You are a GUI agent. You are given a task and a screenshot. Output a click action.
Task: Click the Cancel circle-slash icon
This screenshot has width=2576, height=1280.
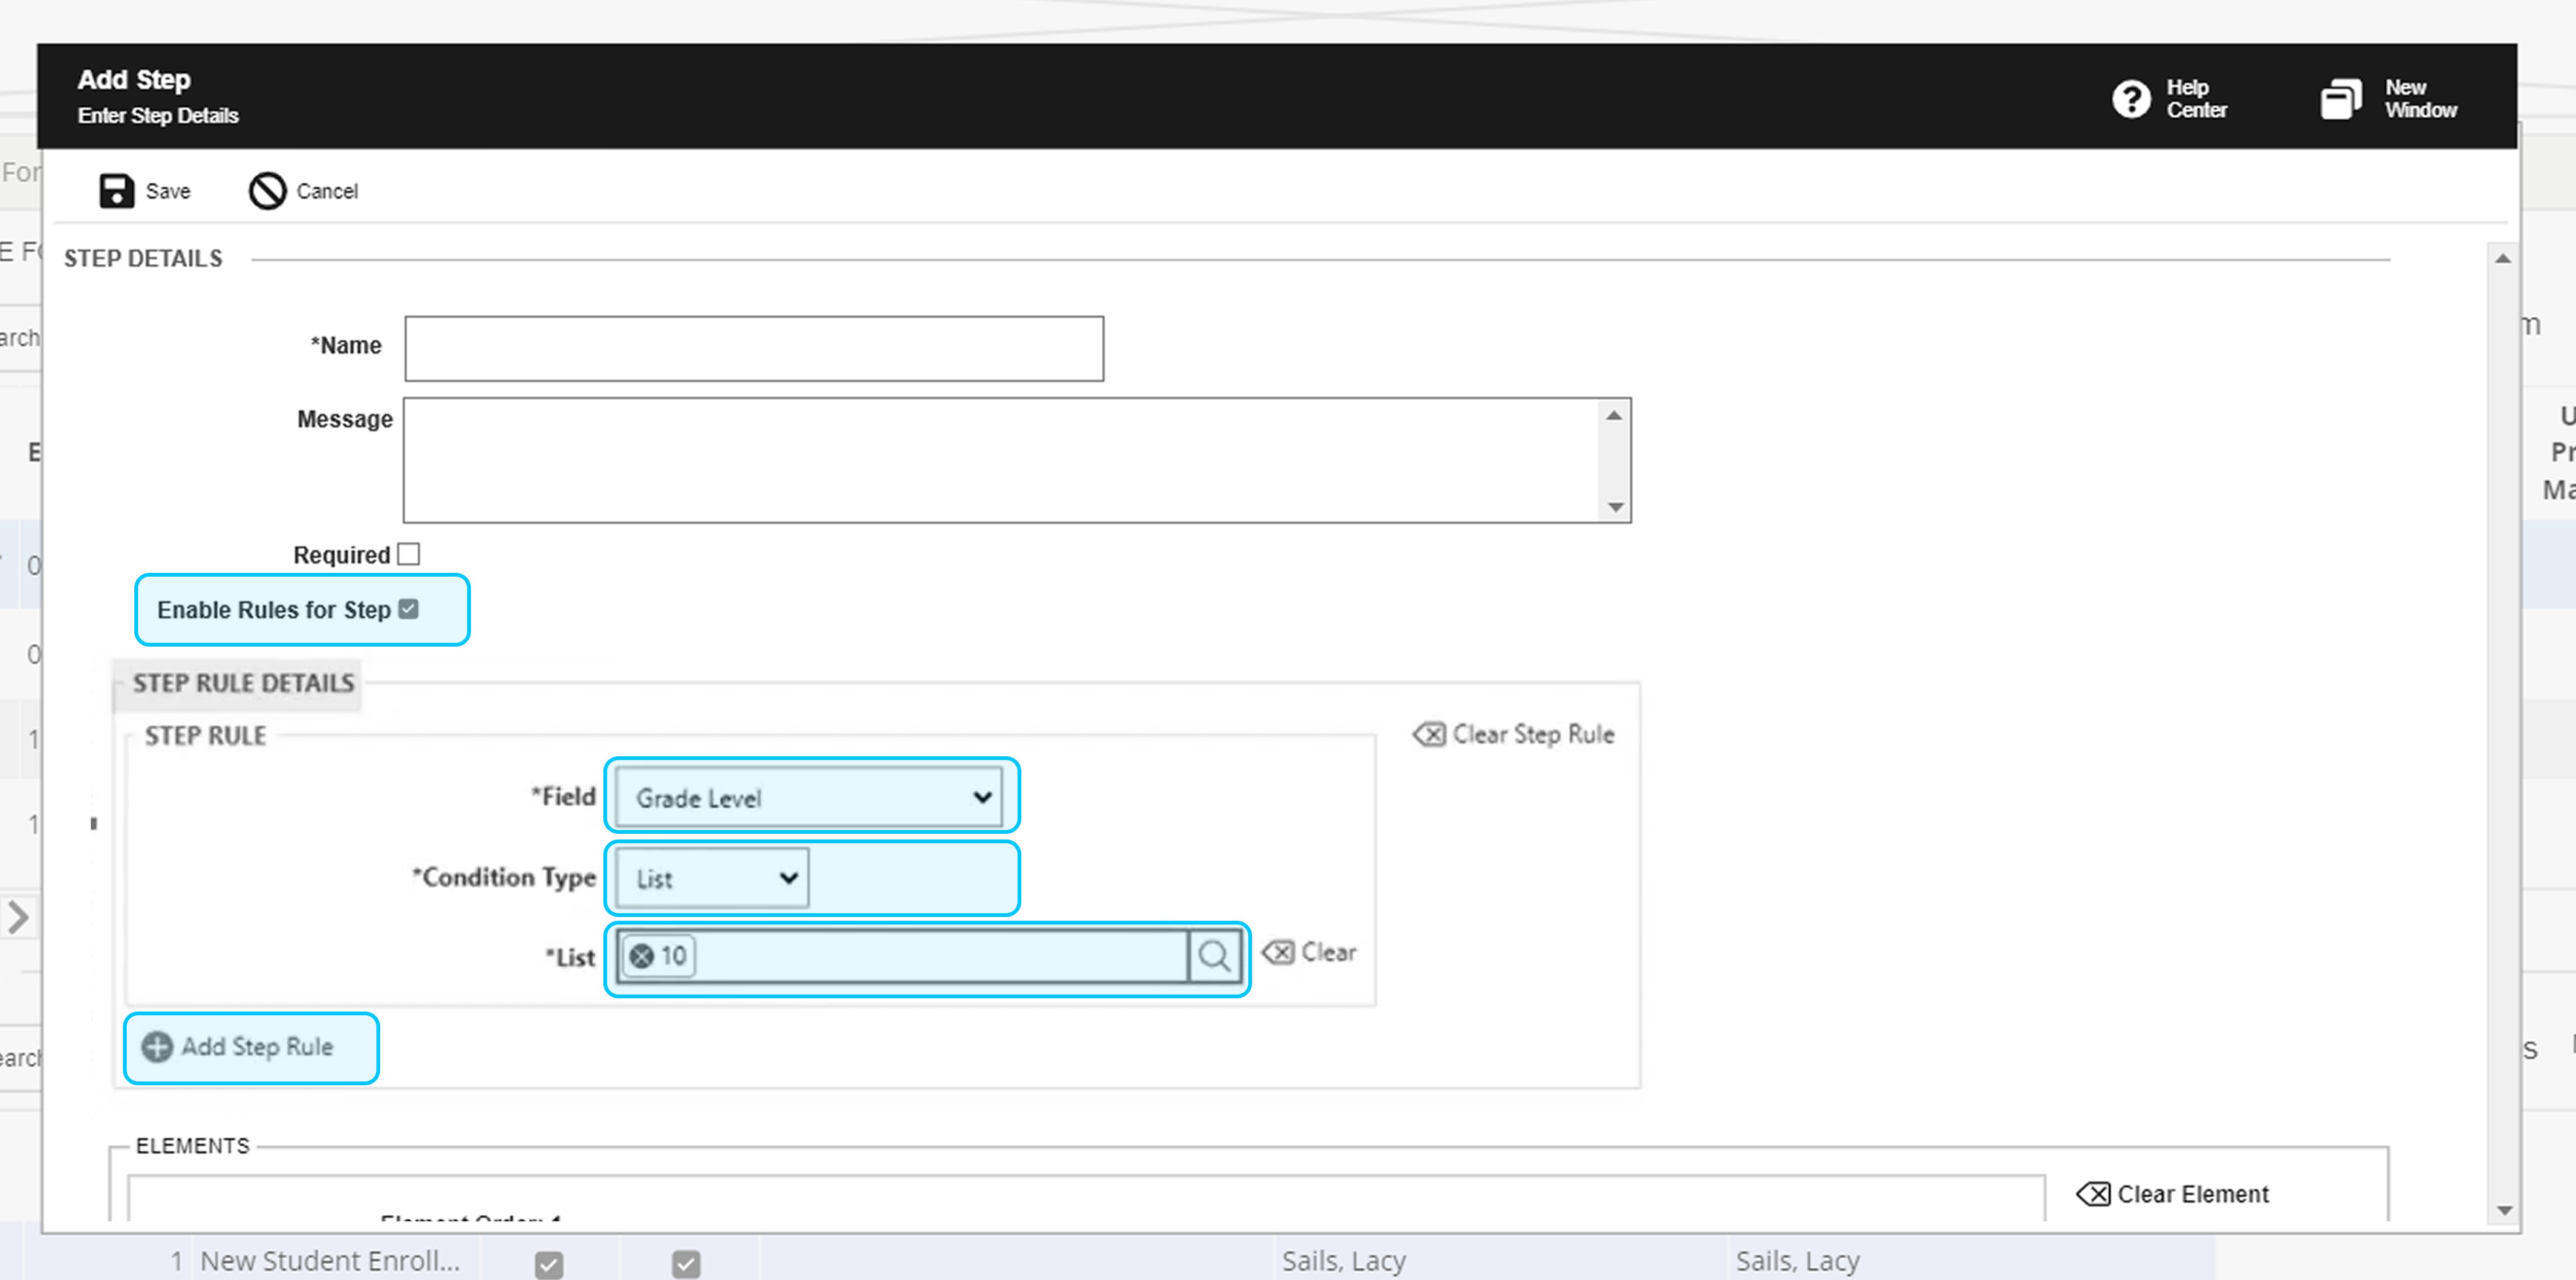pos(267,191)
